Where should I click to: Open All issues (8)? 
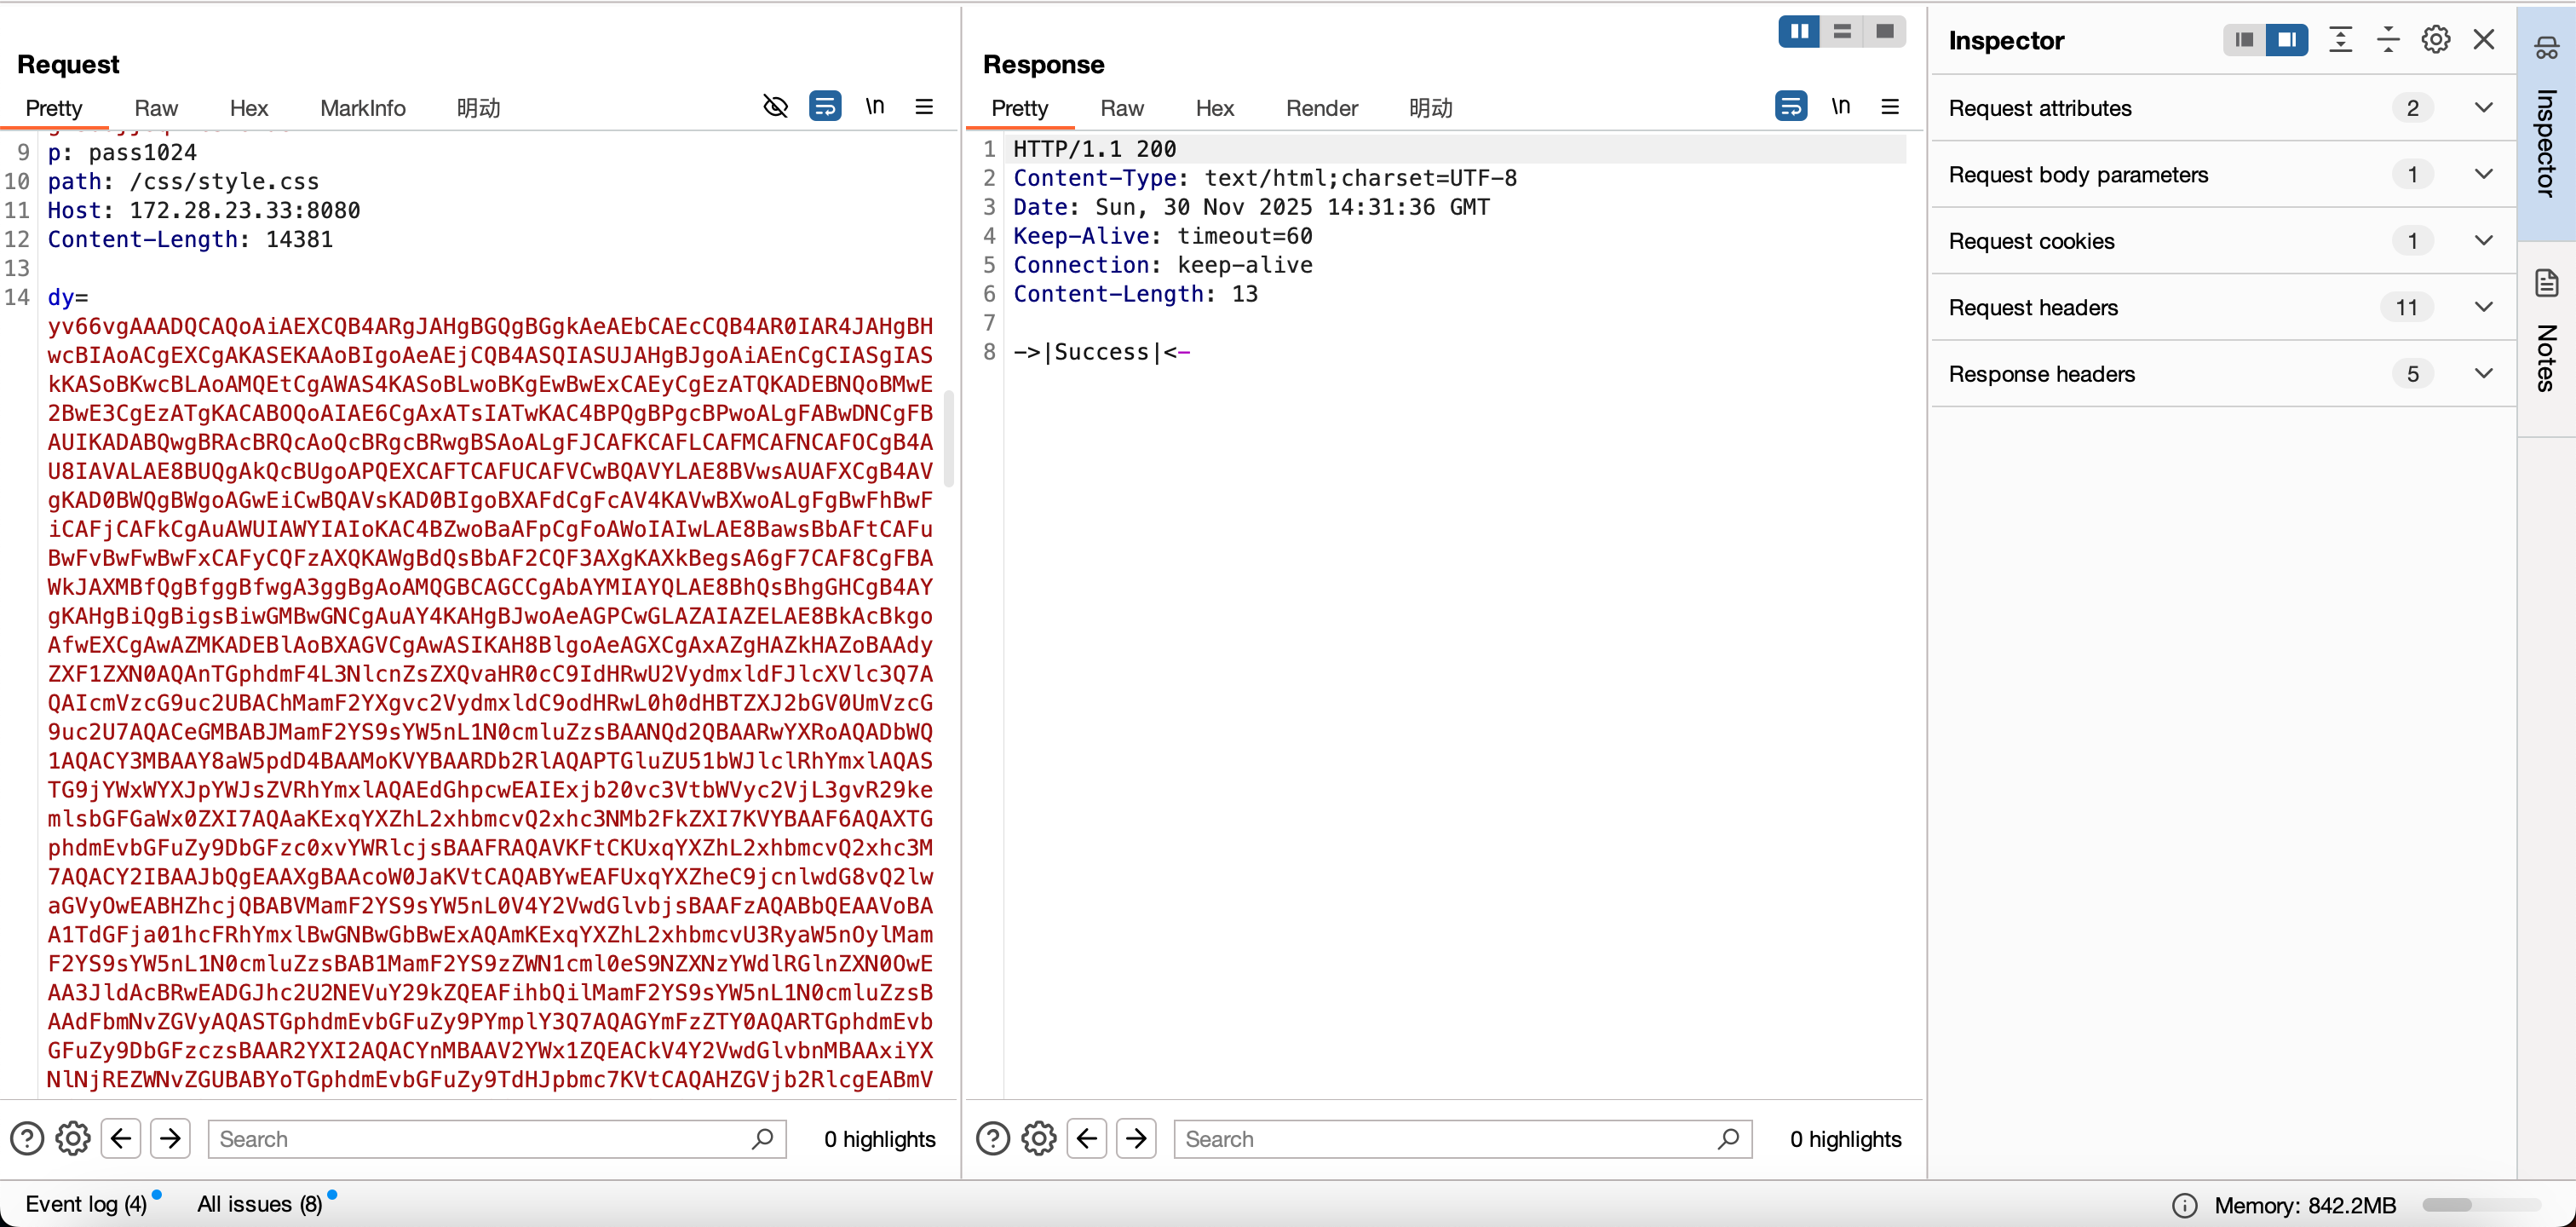point(260,1204)
